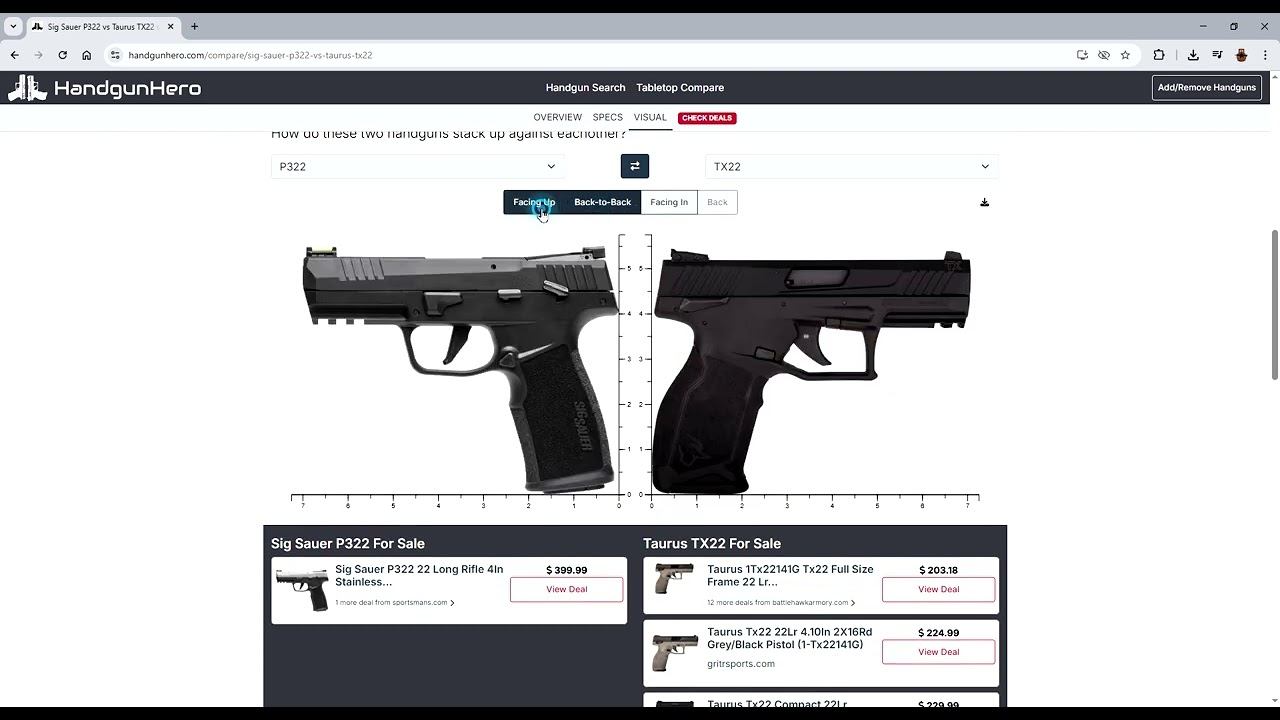Image resolution: width=1280 pixels, height=720 pixels.
Task: Open Tabletop Compare menu item
Action: (x=680, y=88)
